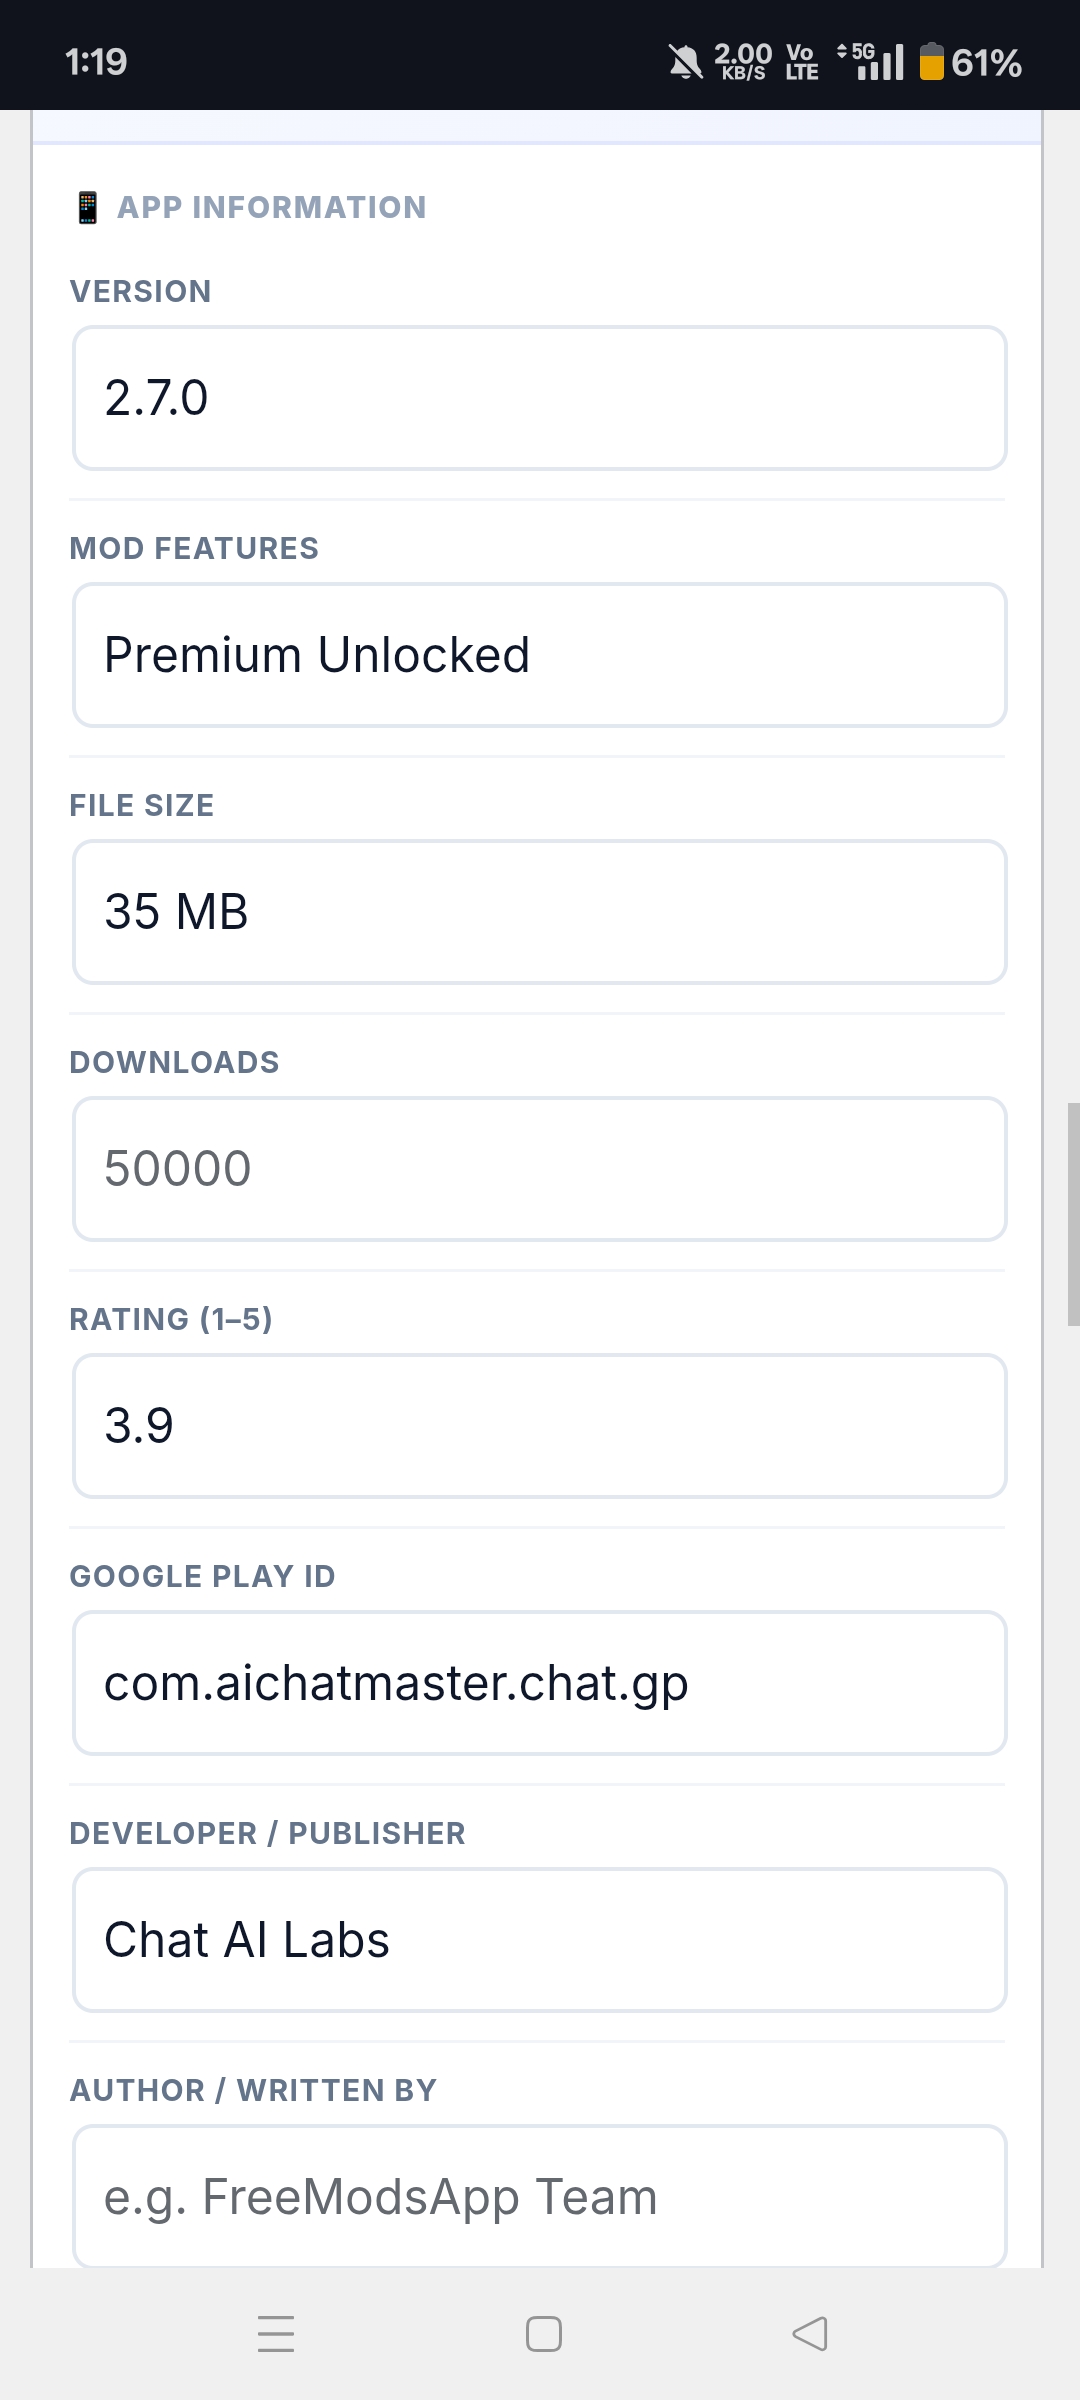Click the Author / Written By field

pyautogui.click(x=540, y=2196)
